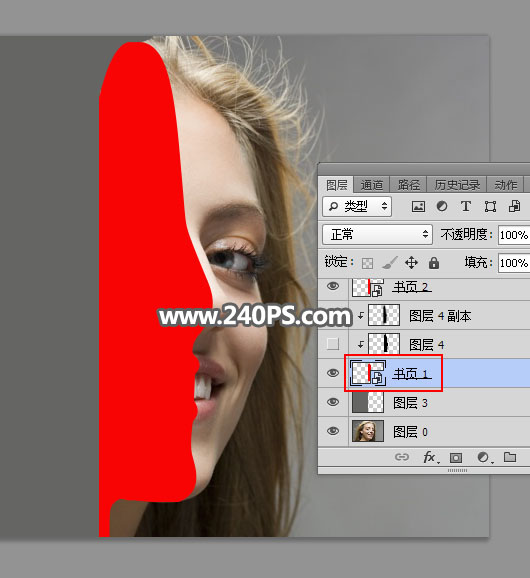This screenshot has width=530, height=578.
Task: Filter layers by pixel image type
Action: pyautogui.click(x=418, y=206)
